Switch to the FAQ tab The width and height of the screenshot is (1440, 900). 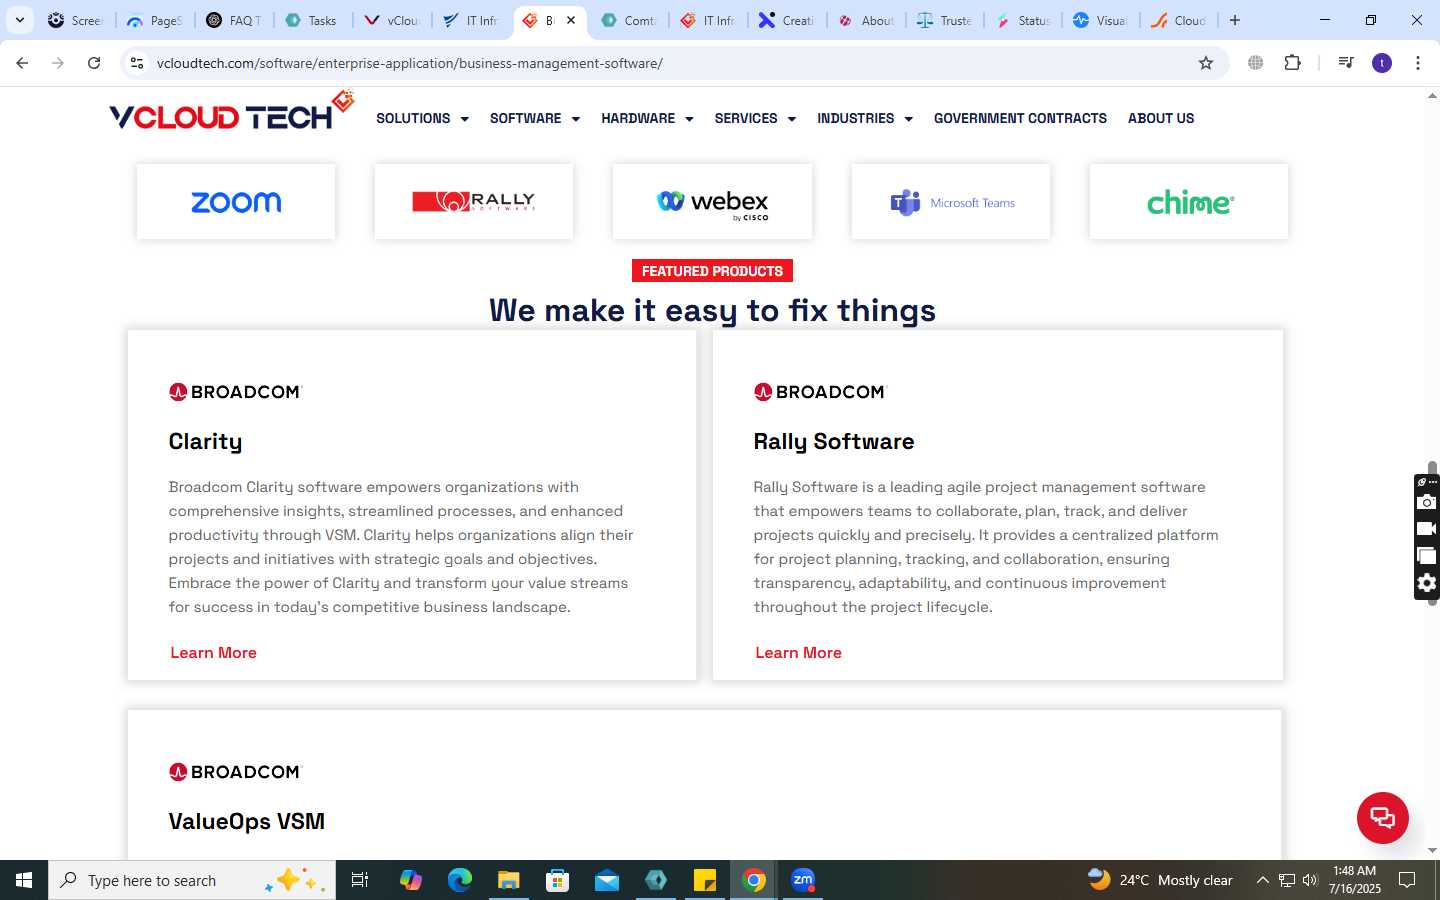coord(234,20)
